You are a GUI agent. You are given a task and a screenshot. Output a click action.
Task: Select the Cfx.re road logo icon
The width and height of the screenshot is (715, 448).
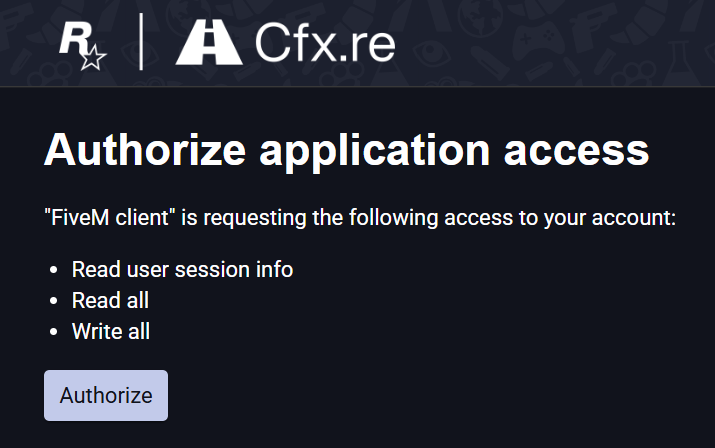[209, 42]
